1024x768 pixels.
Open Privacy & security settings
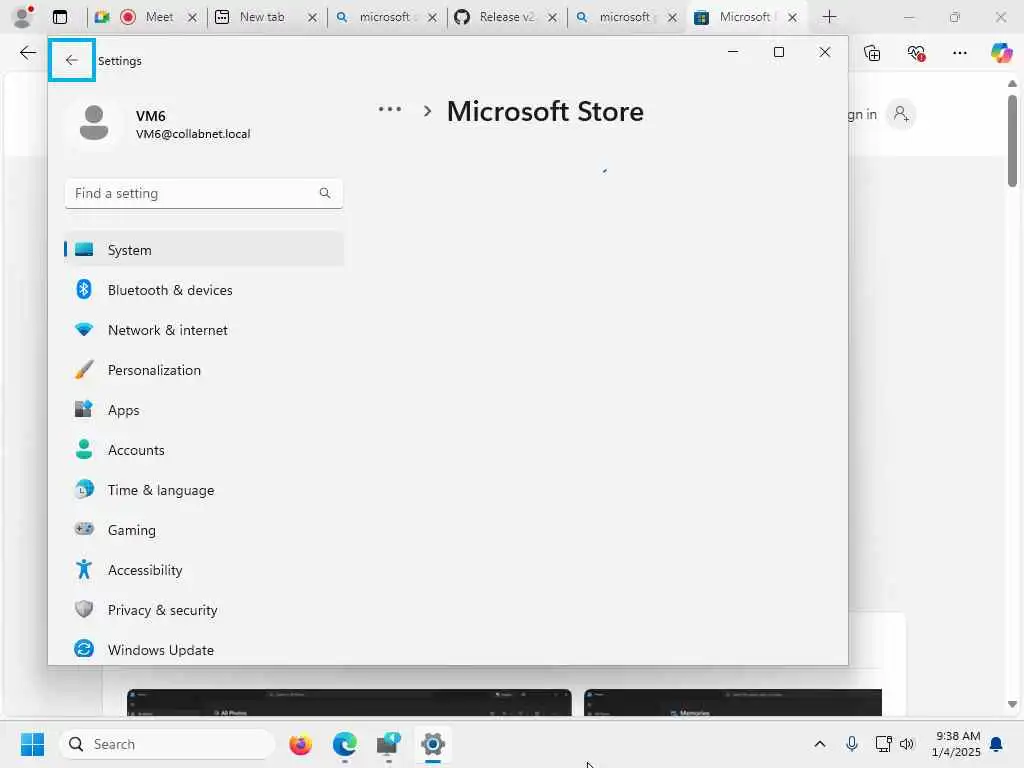[x=204, y=610]
